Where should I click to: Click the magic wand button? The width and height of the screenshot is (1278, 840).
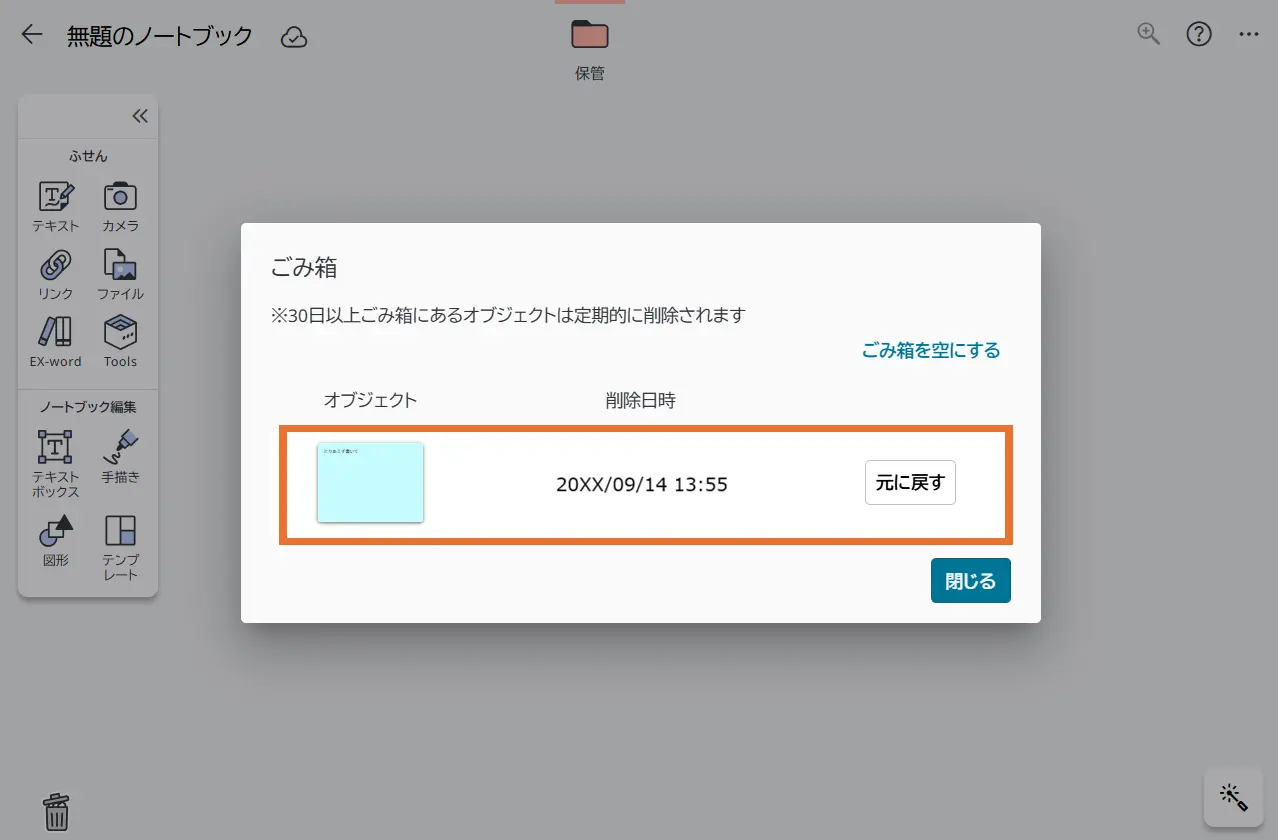pos(1233,797)
